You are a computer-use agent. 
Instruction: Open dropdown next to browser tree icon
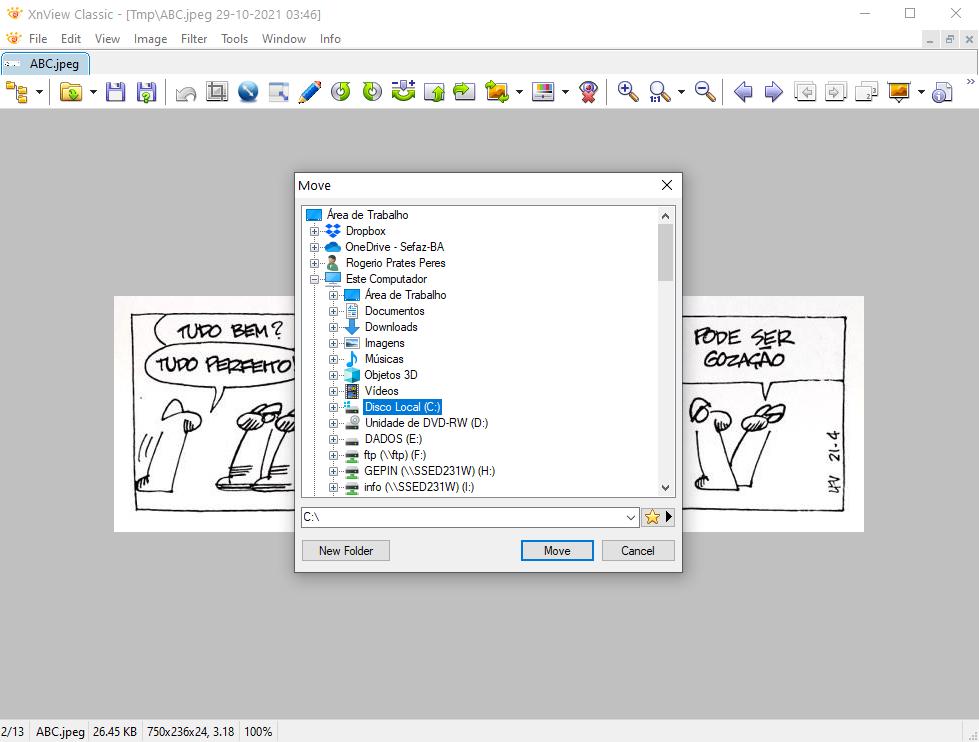[39, 92]
